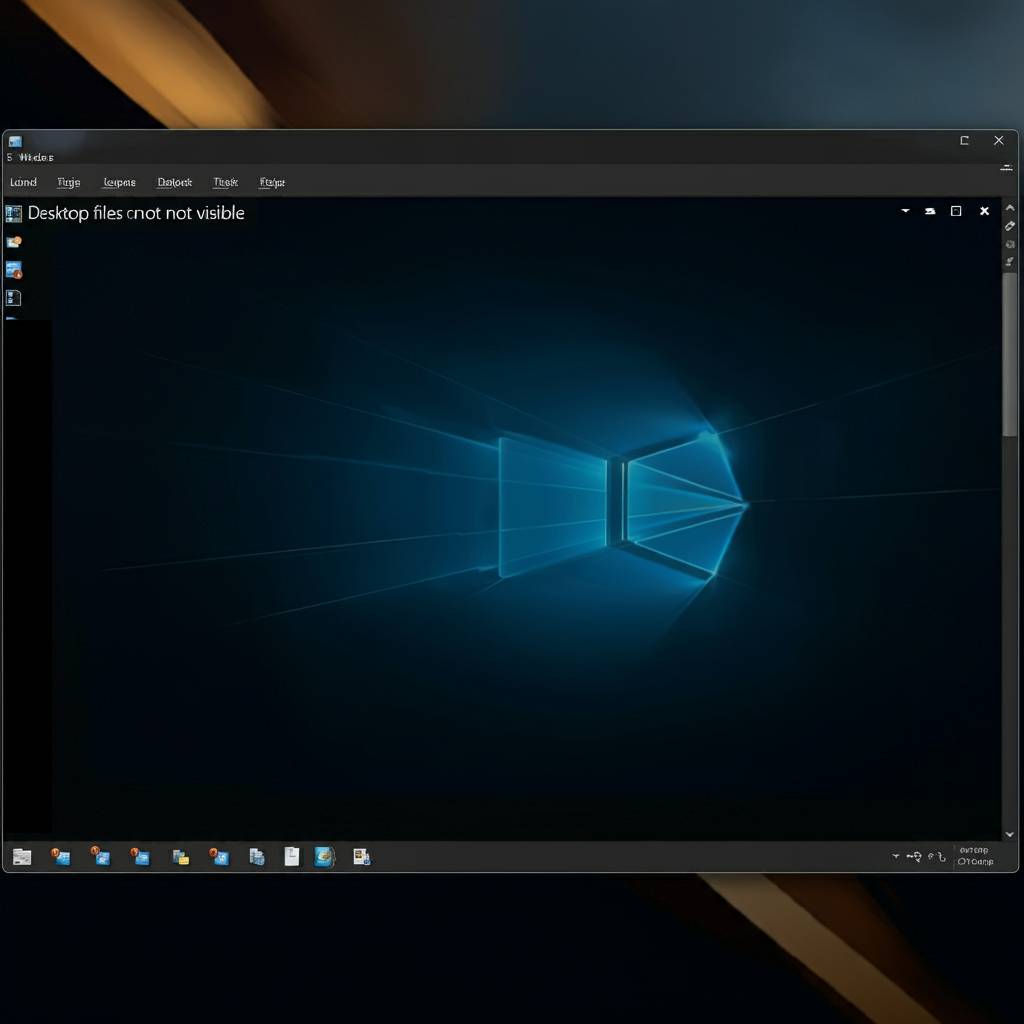Launch the blue globe picture taskbar icon
This screenshot has height=1024, width=1024.
pos(325,856)
